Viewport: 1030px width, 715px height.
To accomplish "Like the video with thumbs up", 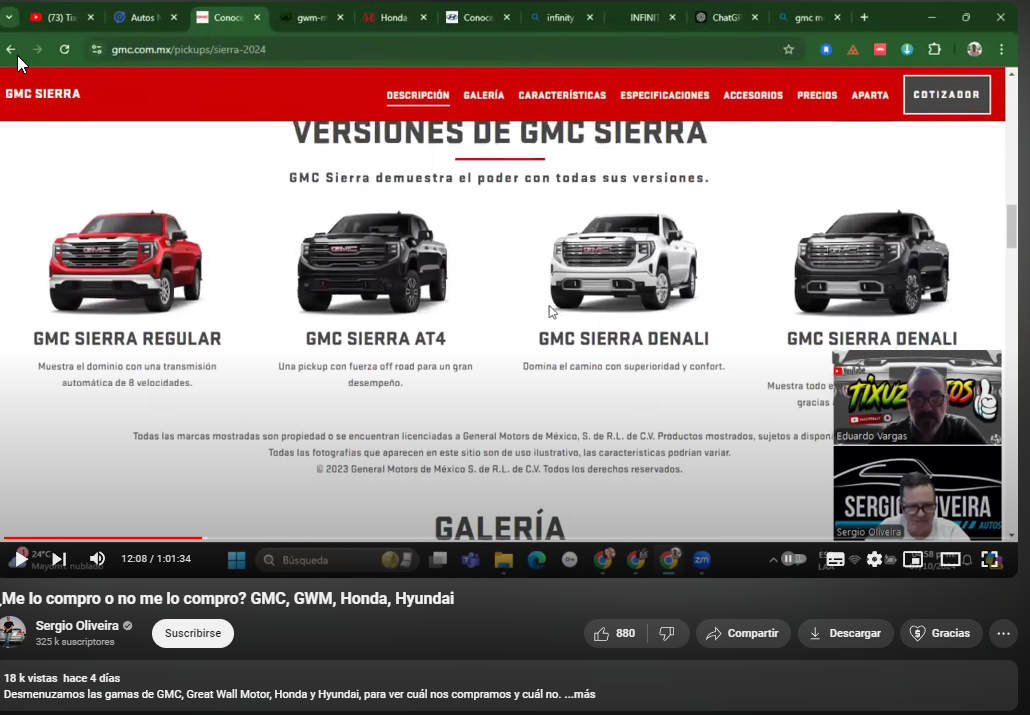I will (x=615, y=634).
